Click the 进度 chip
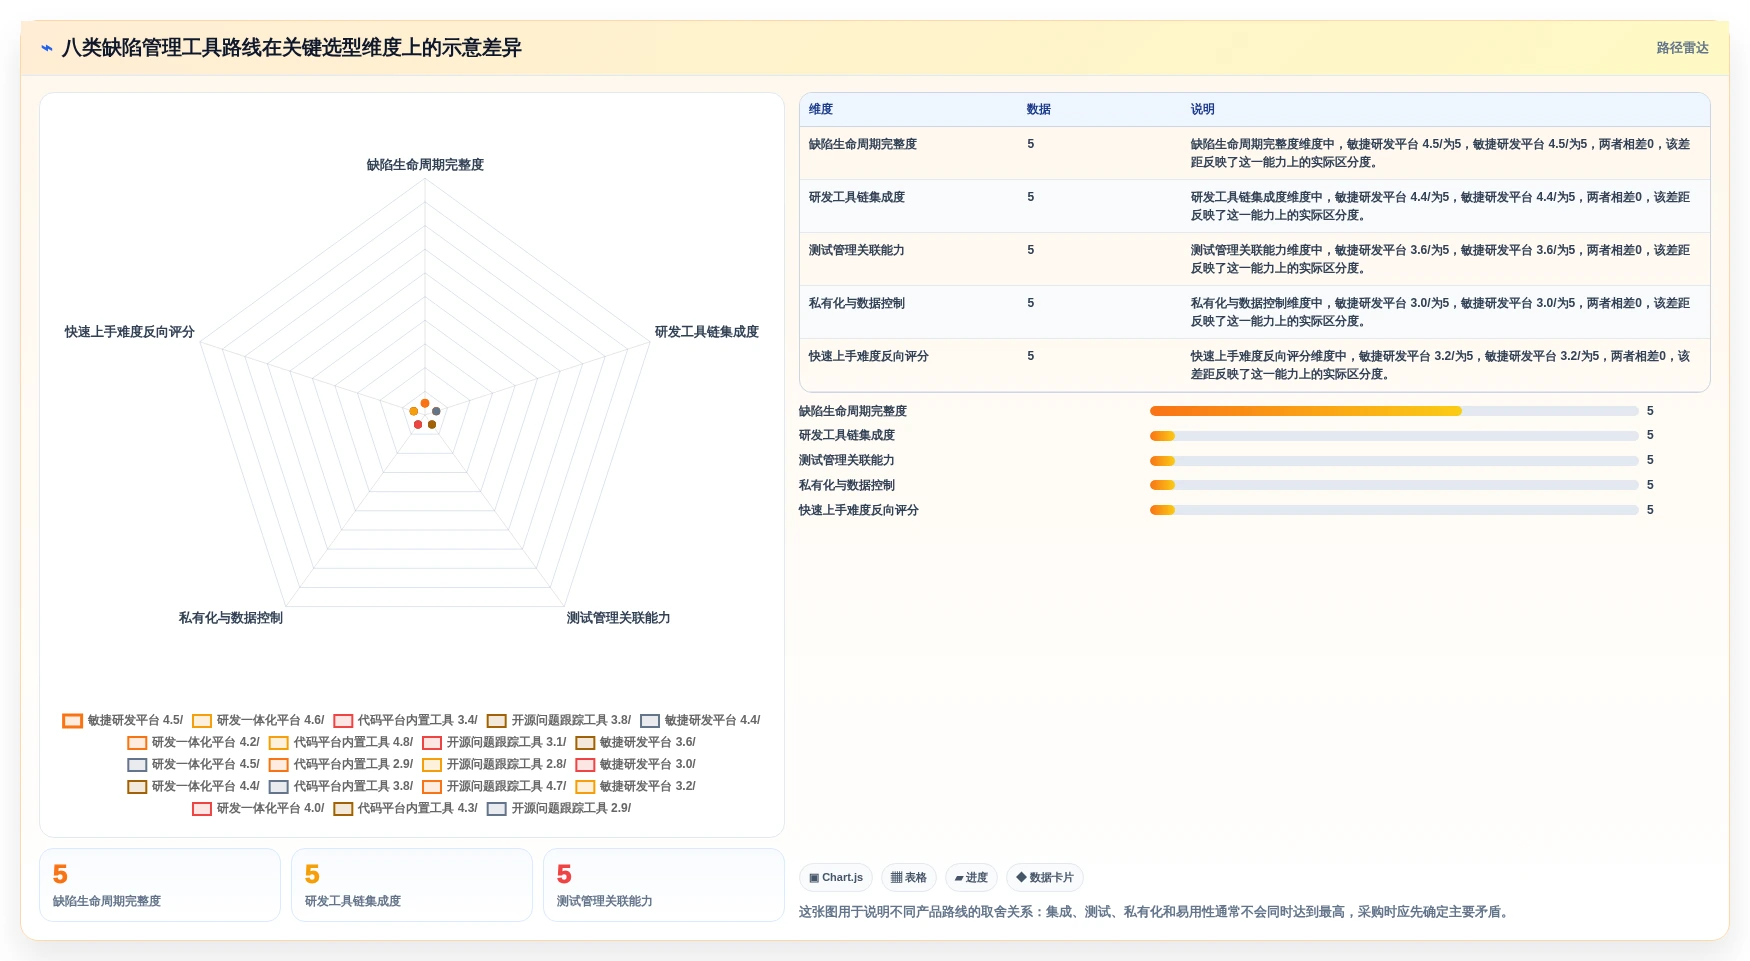 point(971,878)
